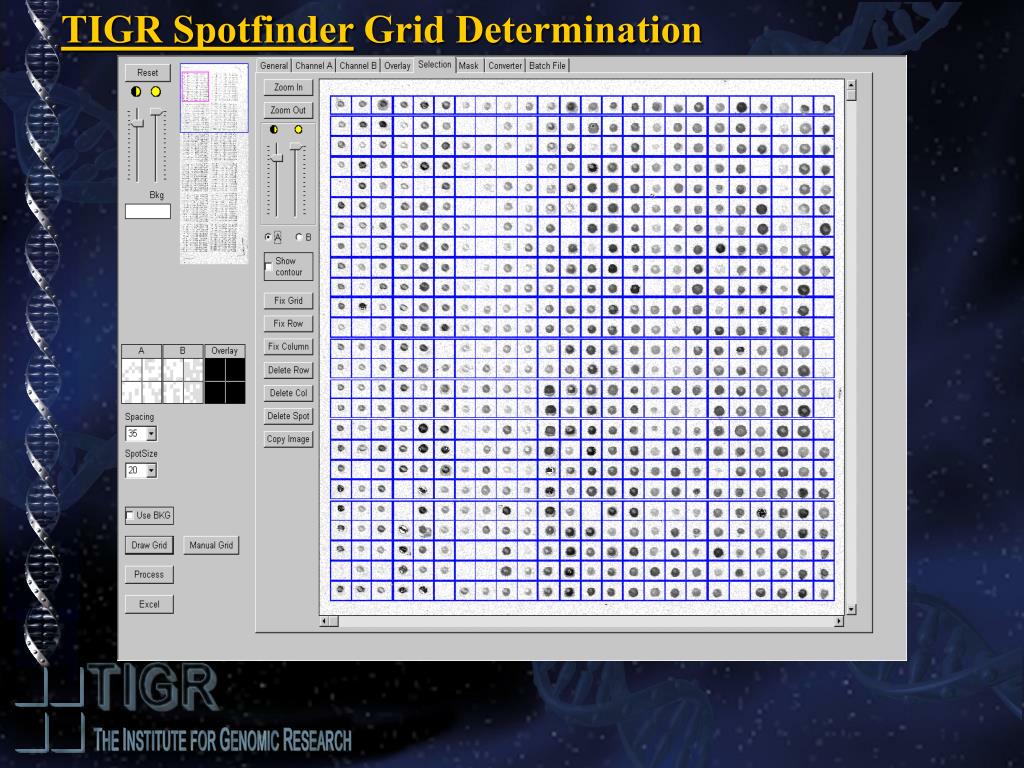Click the A channel preview thumbnail
This screenshot has height=768, width=1024.
coord(141,381)
